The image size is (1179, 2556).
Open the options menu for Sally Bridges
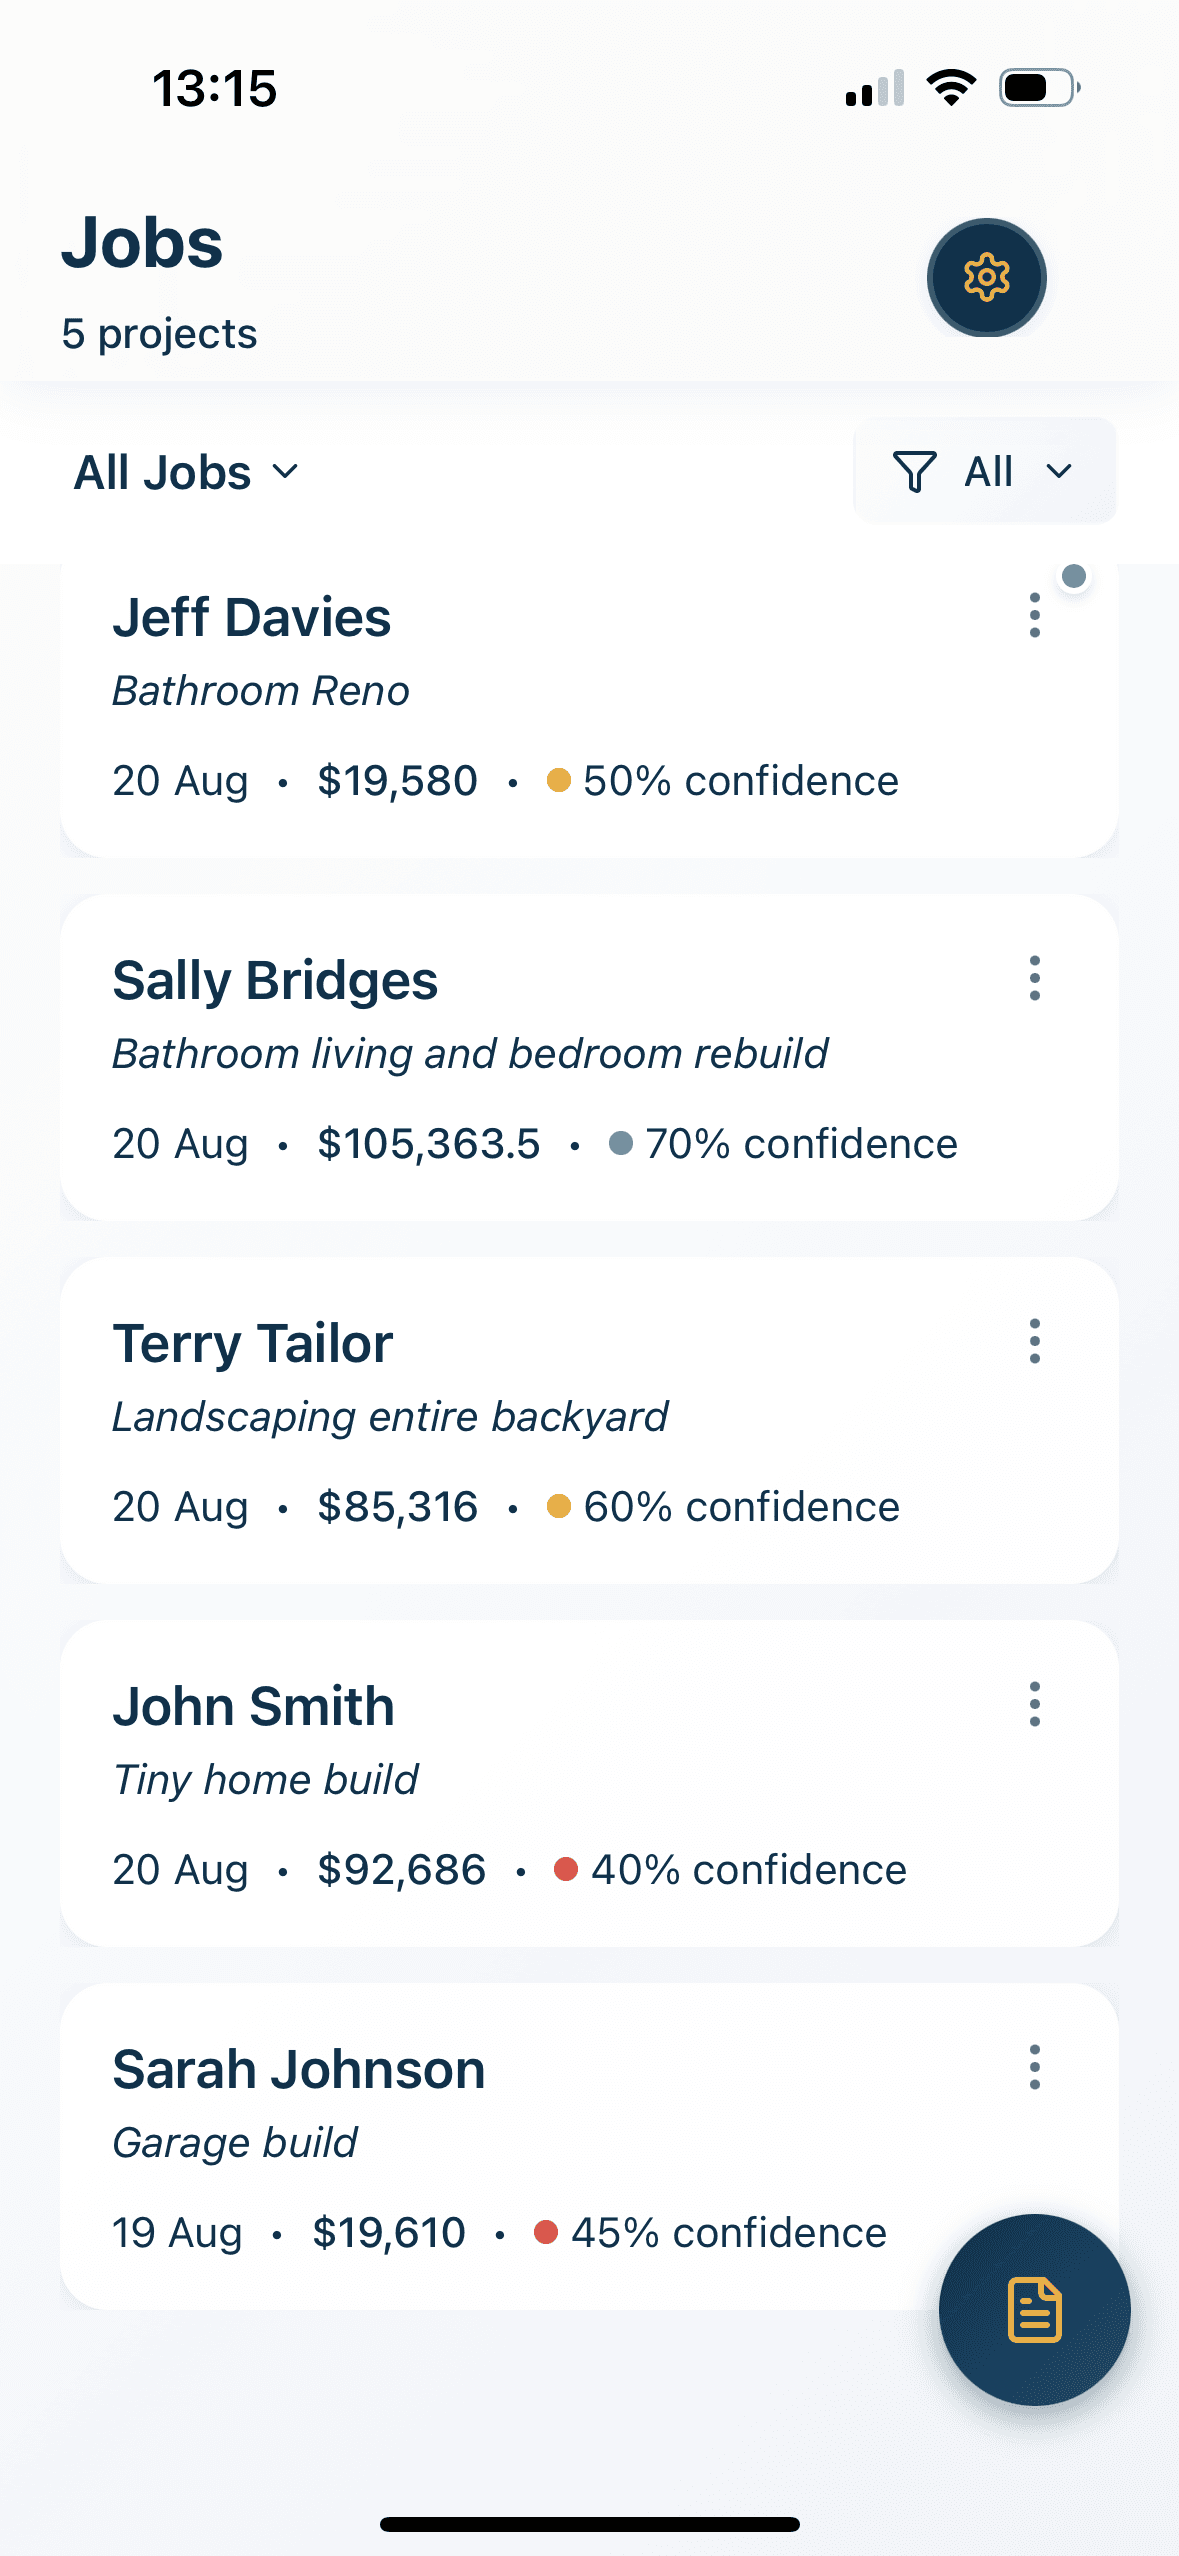click(1035, 978)
